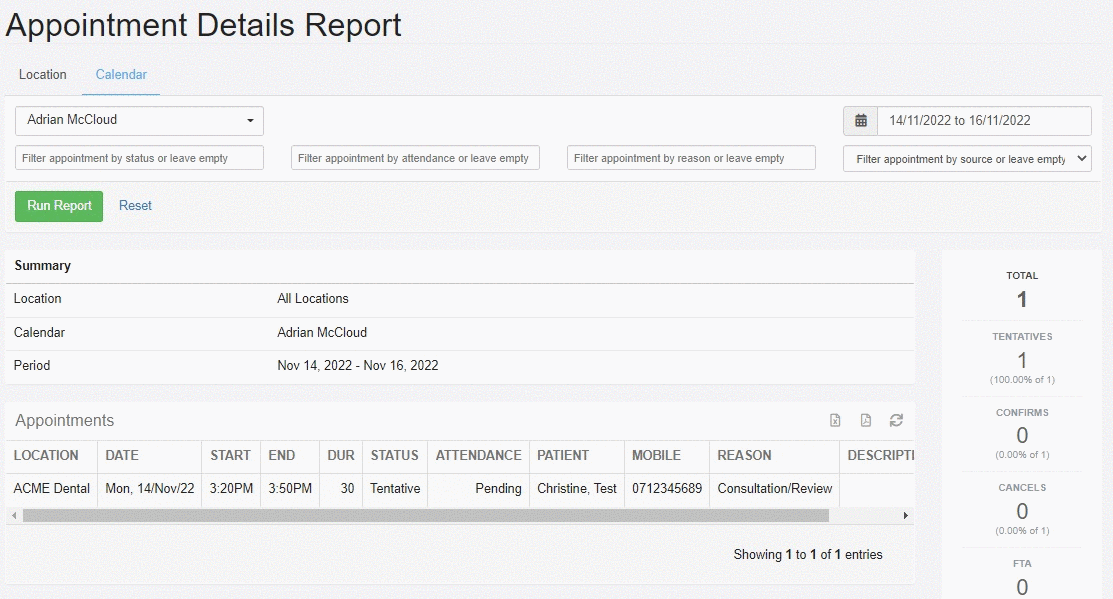Open the source filter dropdown
The height and width of the screenshot is (599, 1113).
(x=967, y=159)
